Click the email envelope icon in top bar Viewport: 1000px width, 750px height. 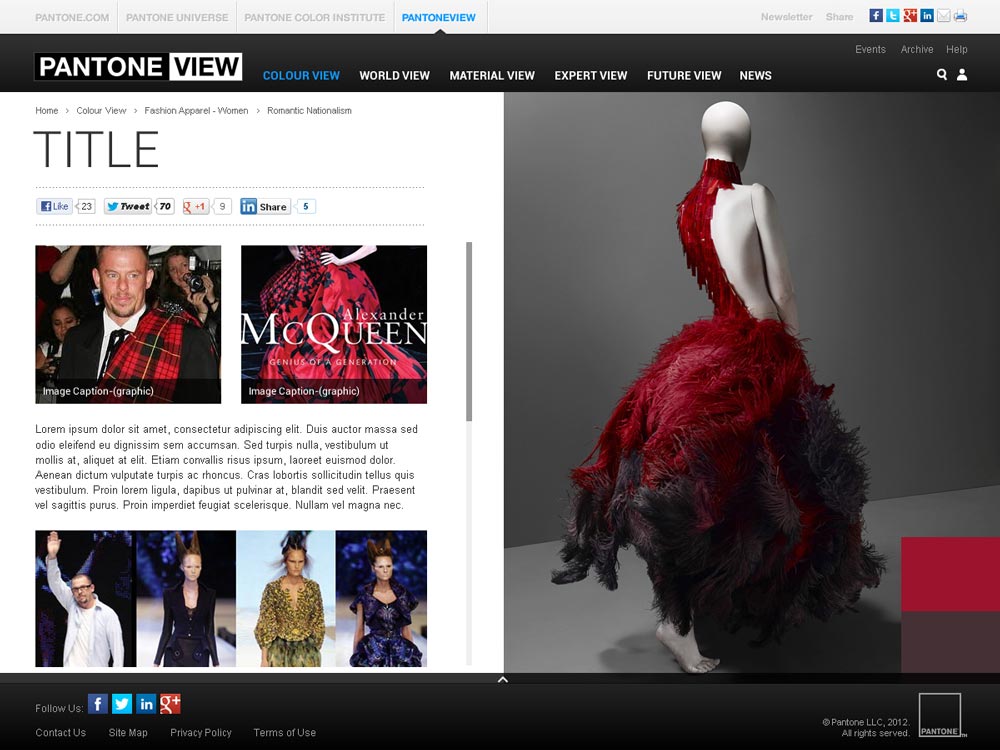(x=944, y=16)
